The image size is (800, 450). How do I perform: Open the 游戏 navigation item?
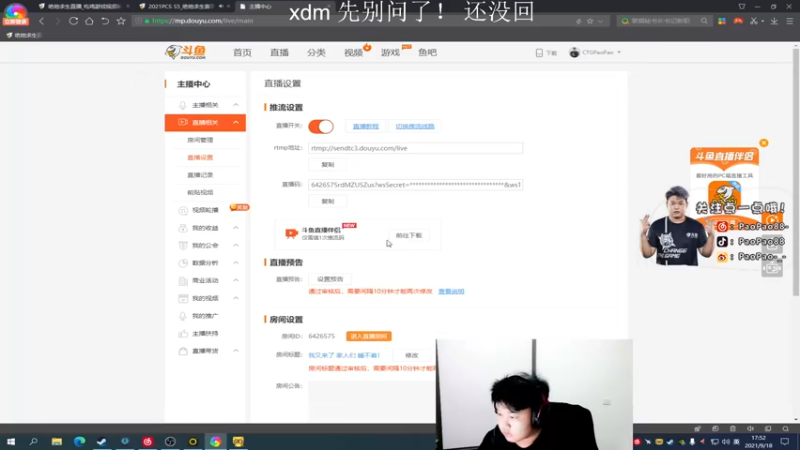click(x=390, y=53)
